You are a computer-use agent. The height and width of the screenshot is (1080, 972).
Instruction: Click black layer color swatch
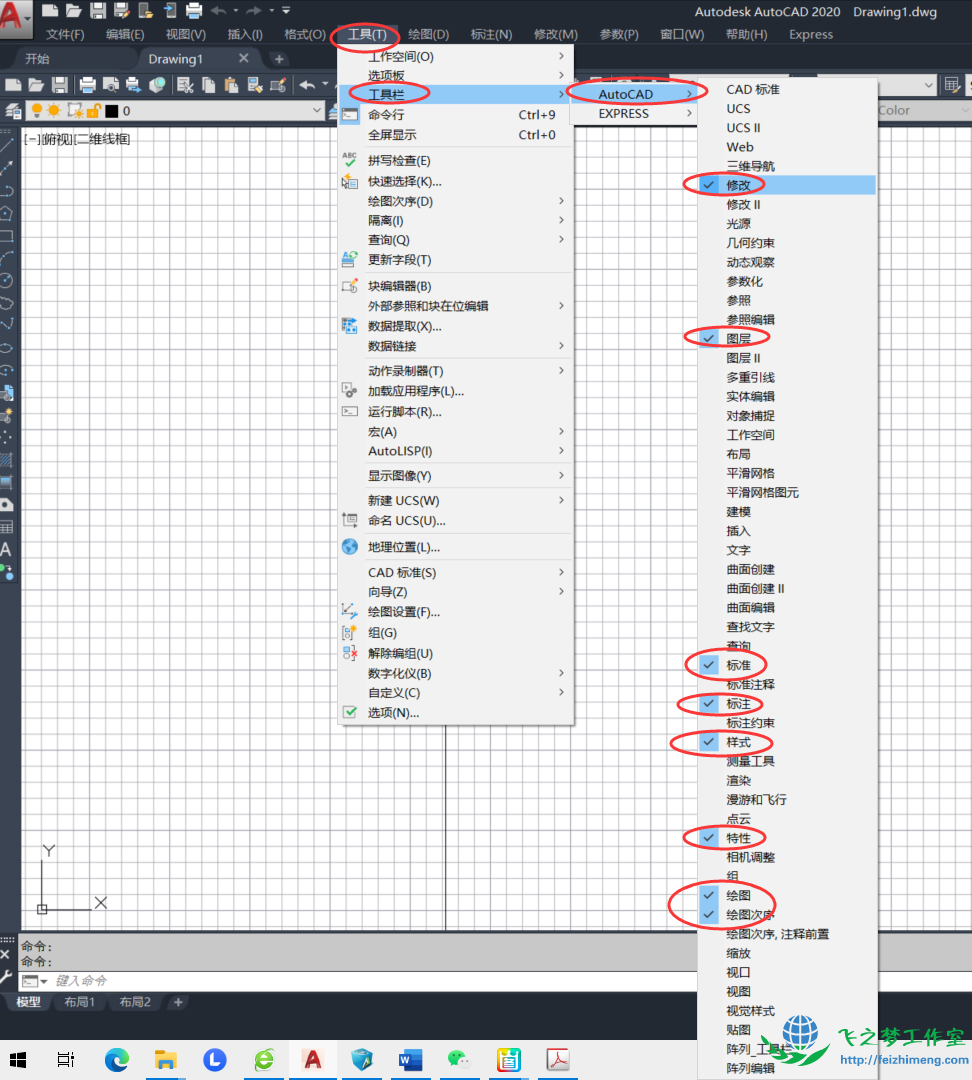[112, 111]
